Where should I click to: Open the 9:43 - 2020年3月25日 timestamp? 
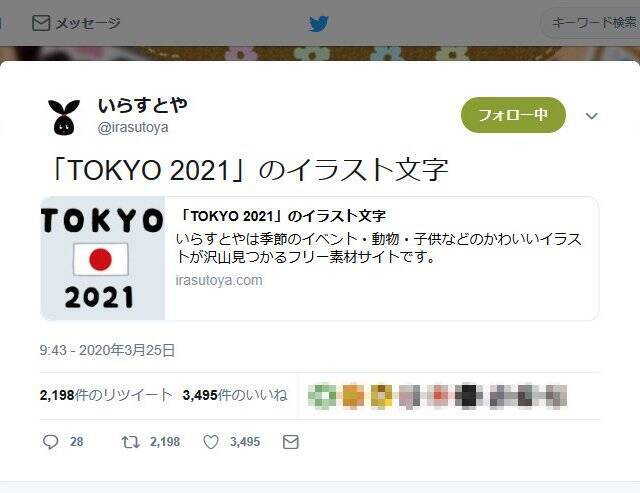coord(107,350)
